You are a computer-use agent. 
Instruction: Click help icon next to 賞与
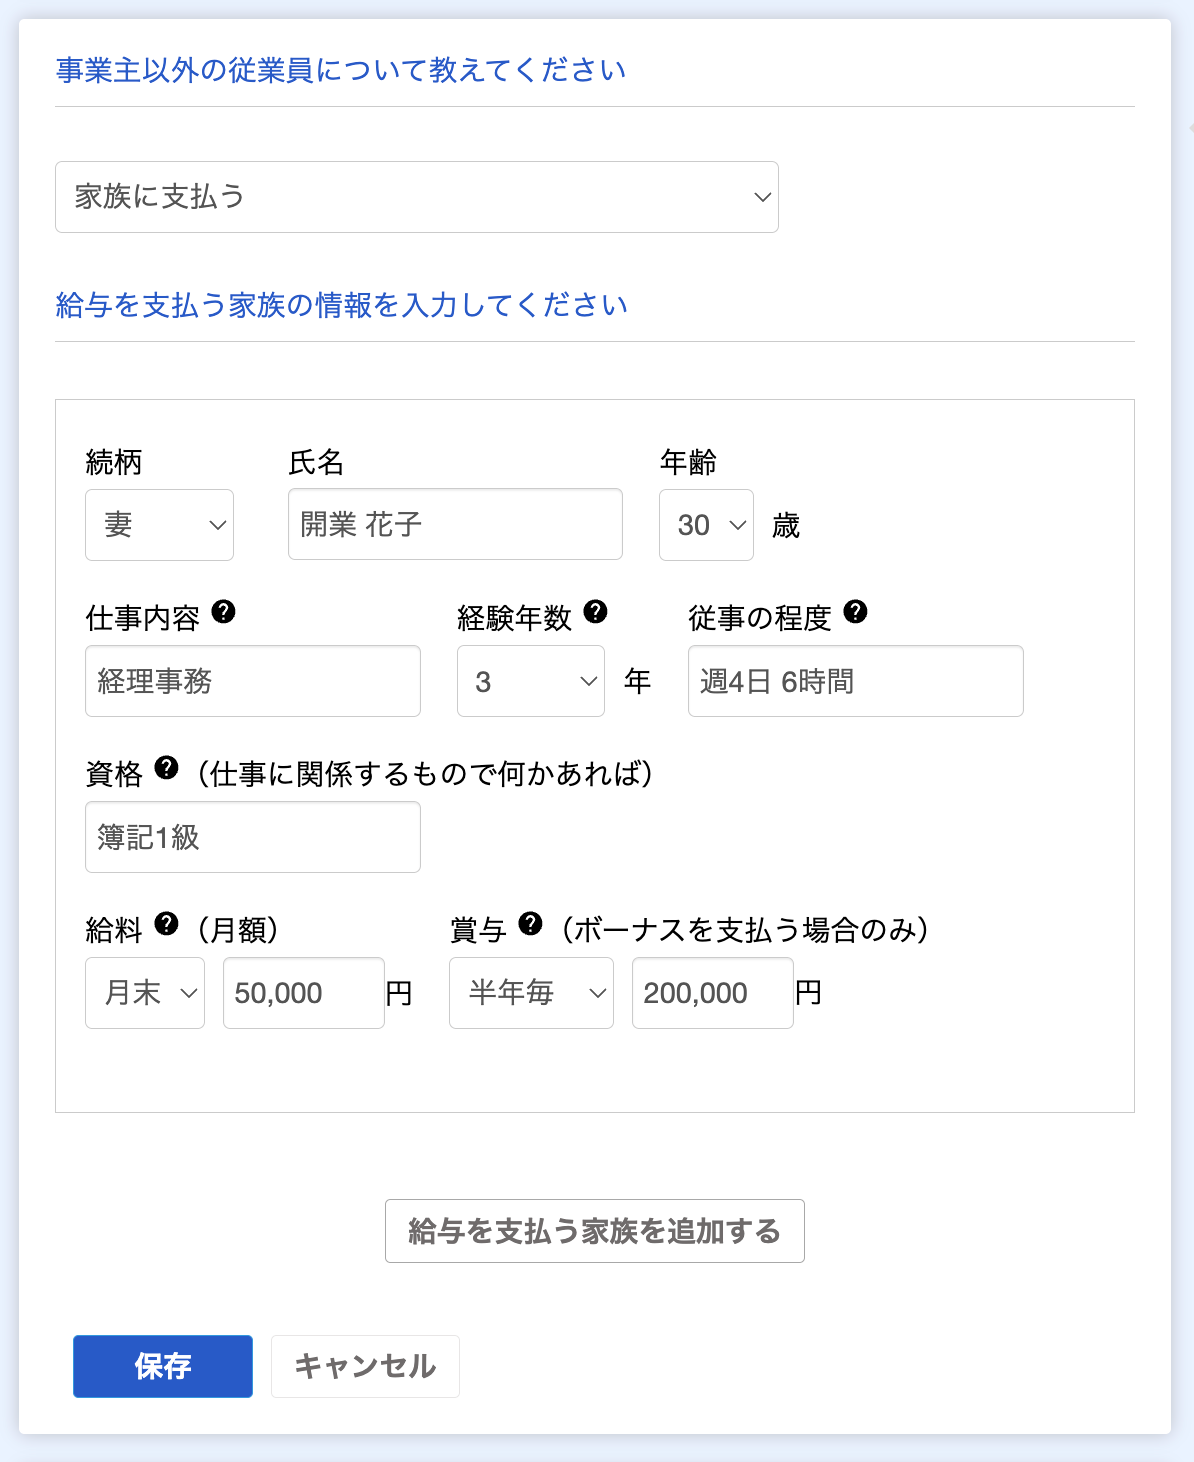pos(530,924)
